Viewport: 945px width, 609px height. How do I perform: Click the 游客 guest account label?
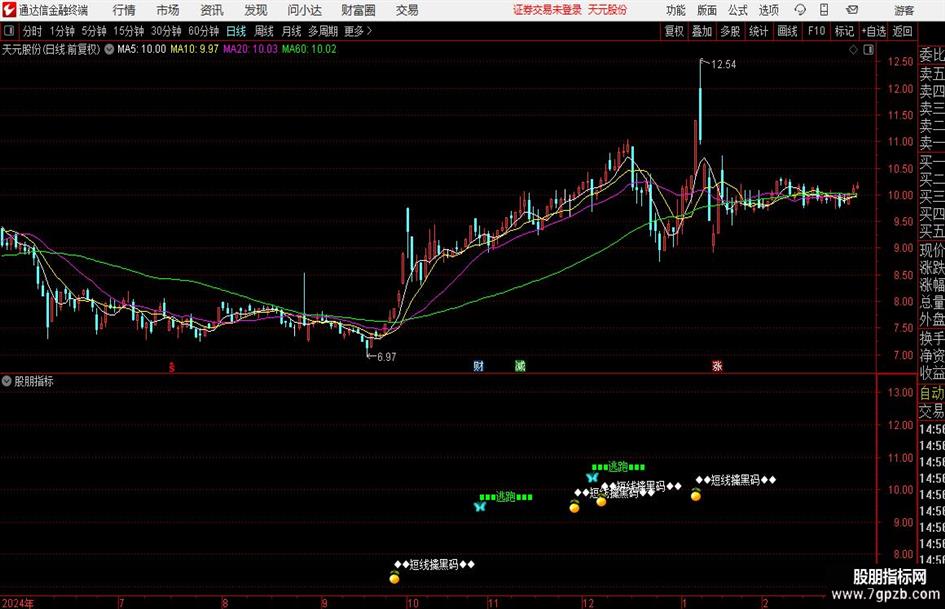904,10
